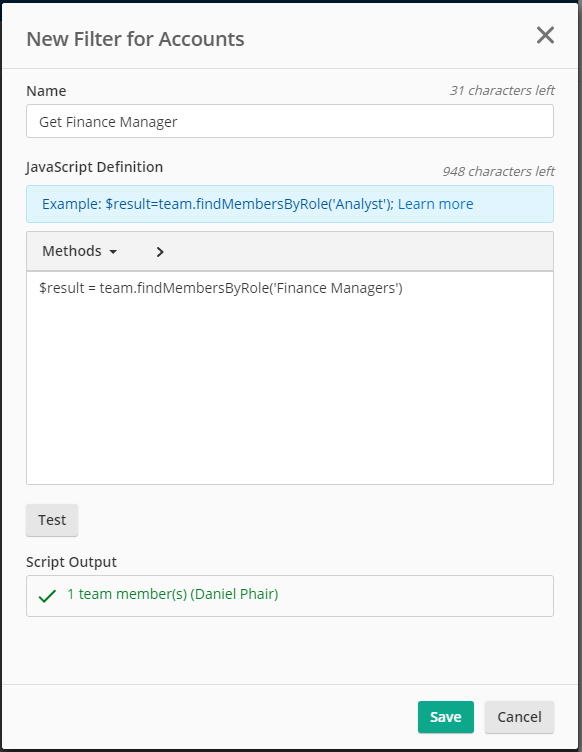
Task: Click the caret arrow next to Methods
Action: click(113, 252)
